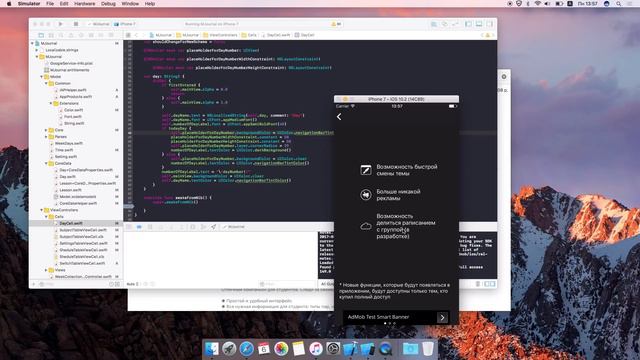Image resolution: width=640 pixels, height=360 pixels.
Task: Open Xcode from the Dock
Action: (x=350, y=349)
